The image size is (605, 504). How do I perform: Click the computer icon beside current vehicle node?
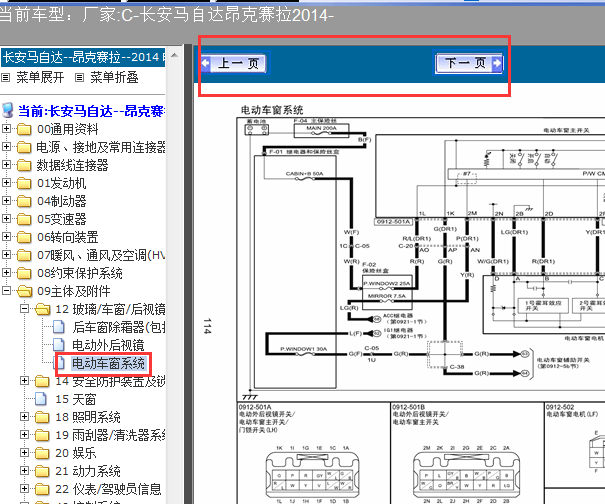point(7,110)
